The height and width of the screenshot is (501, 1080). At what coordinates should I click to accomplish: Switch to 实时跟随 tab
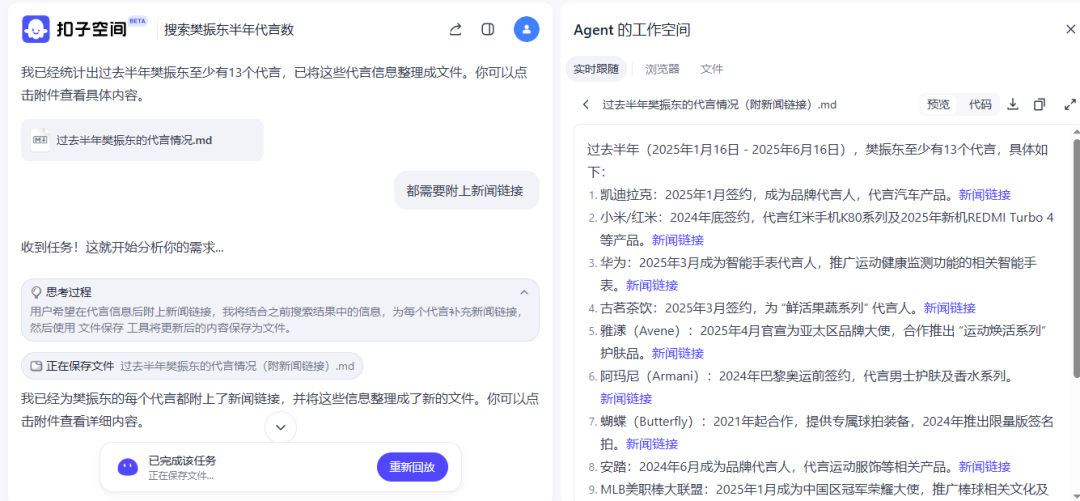(596, 69)
